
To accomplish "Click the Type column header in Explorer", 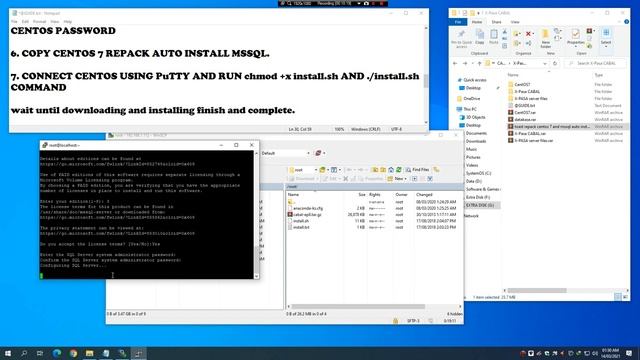I will point(599,75).
